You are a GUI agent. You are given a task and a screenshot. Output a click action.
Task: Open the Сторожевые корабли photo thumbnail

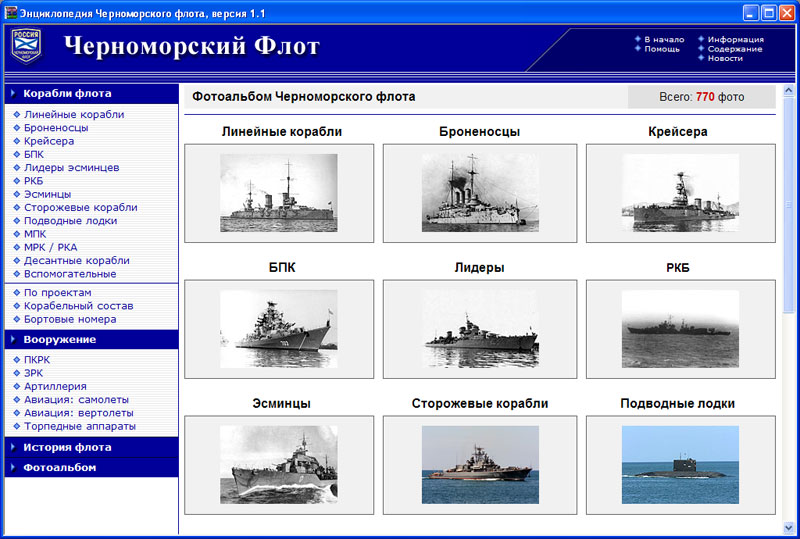479,464
